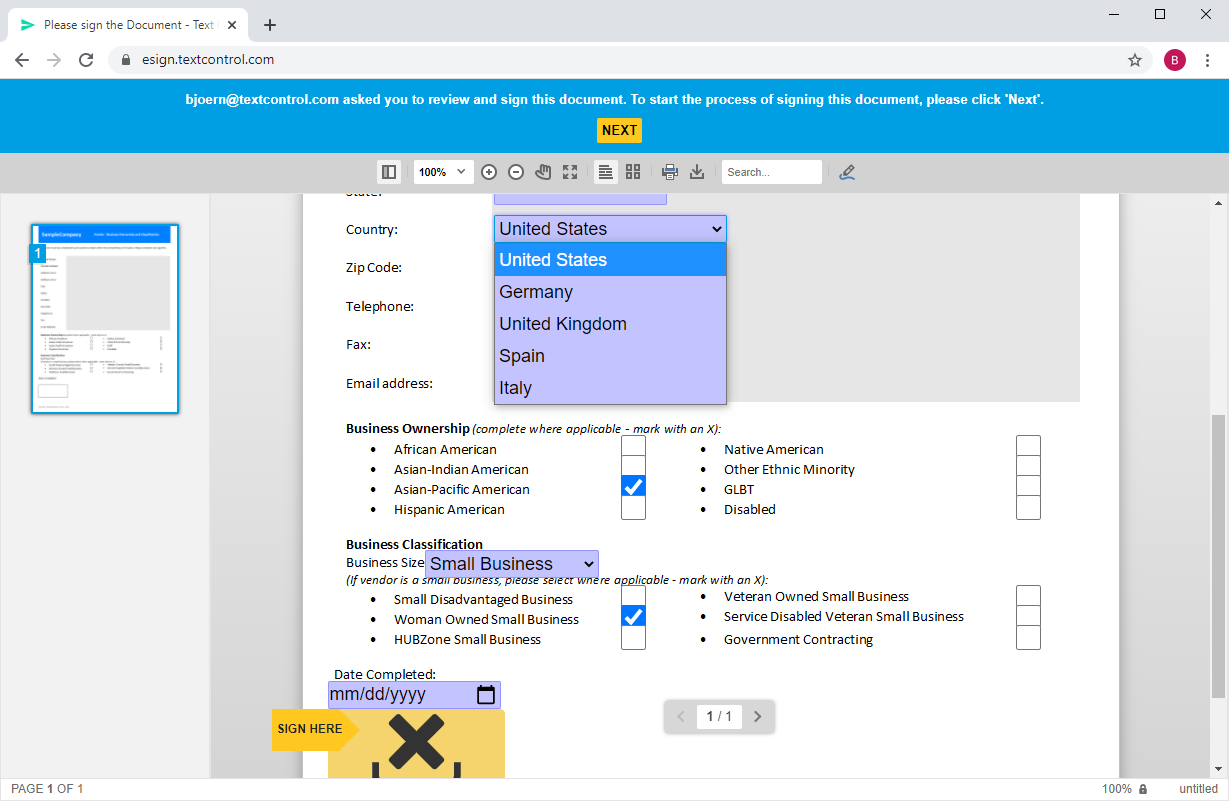1229x801 pixels.
Task: Open the Chrome browser menu
Action: 1208,60
